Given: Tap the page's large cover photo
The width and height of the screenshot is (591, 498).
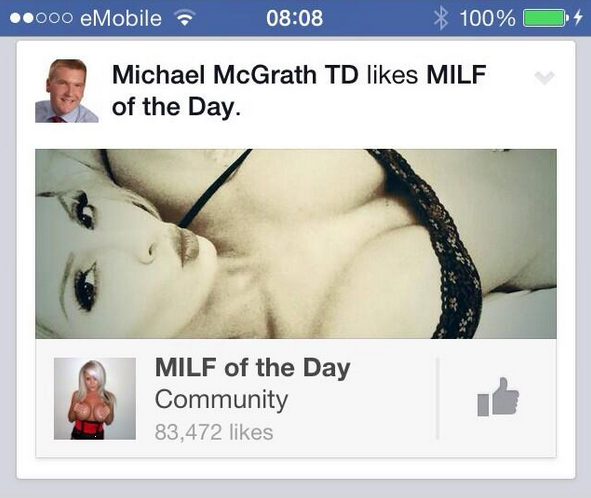Looking at the screenshot, I should pos(296,244).
